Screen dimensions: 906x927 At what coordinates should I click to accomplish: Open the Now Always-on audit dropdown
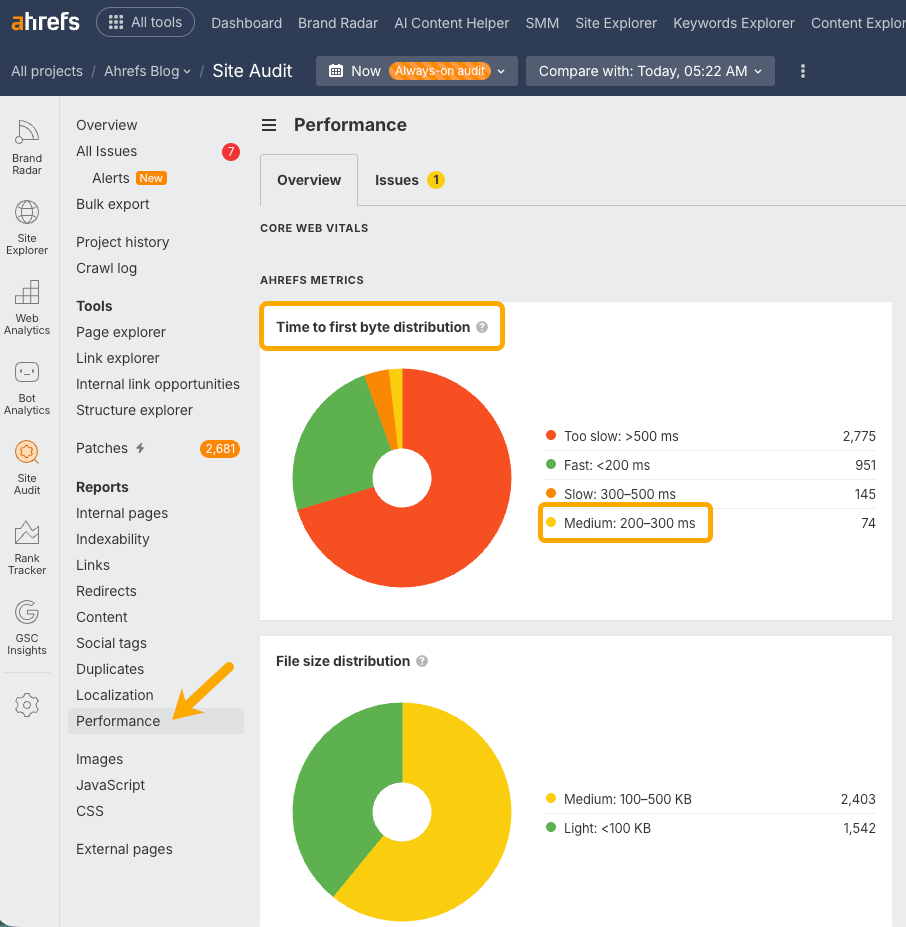click(417, 71)
